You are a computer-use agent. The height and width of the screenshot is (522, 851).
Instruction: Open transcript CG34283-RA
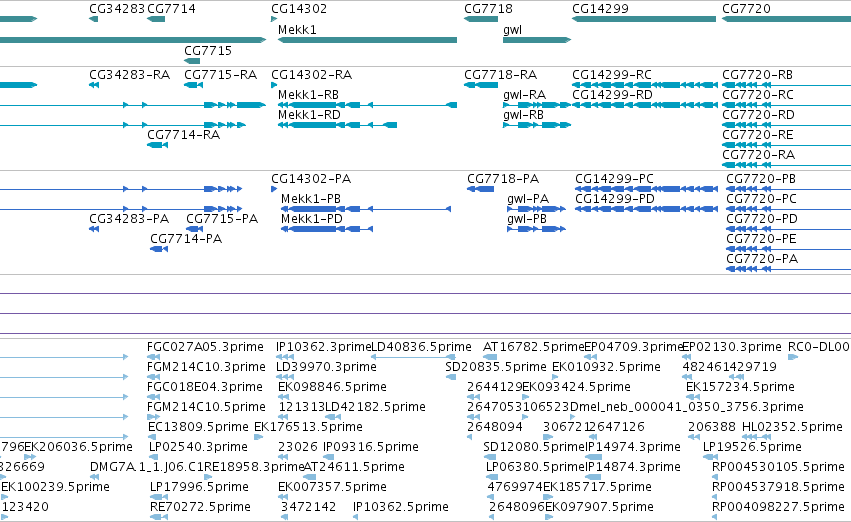[x=130, y=75]
